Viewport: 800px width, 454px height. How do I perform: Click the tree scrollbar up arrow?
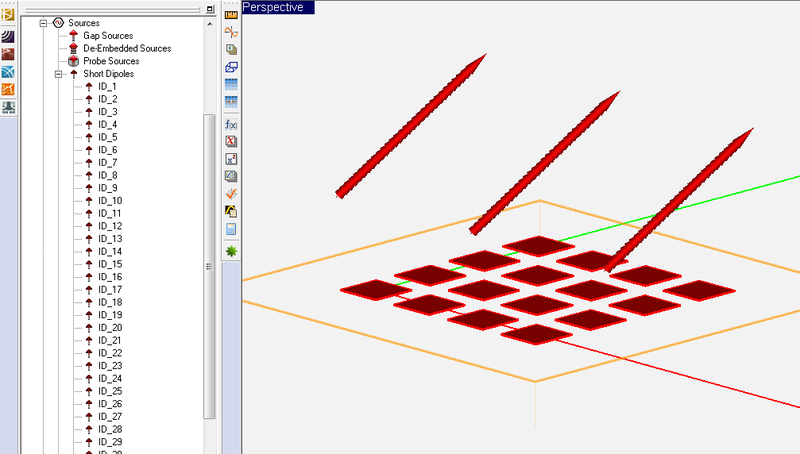pos(210,23)
